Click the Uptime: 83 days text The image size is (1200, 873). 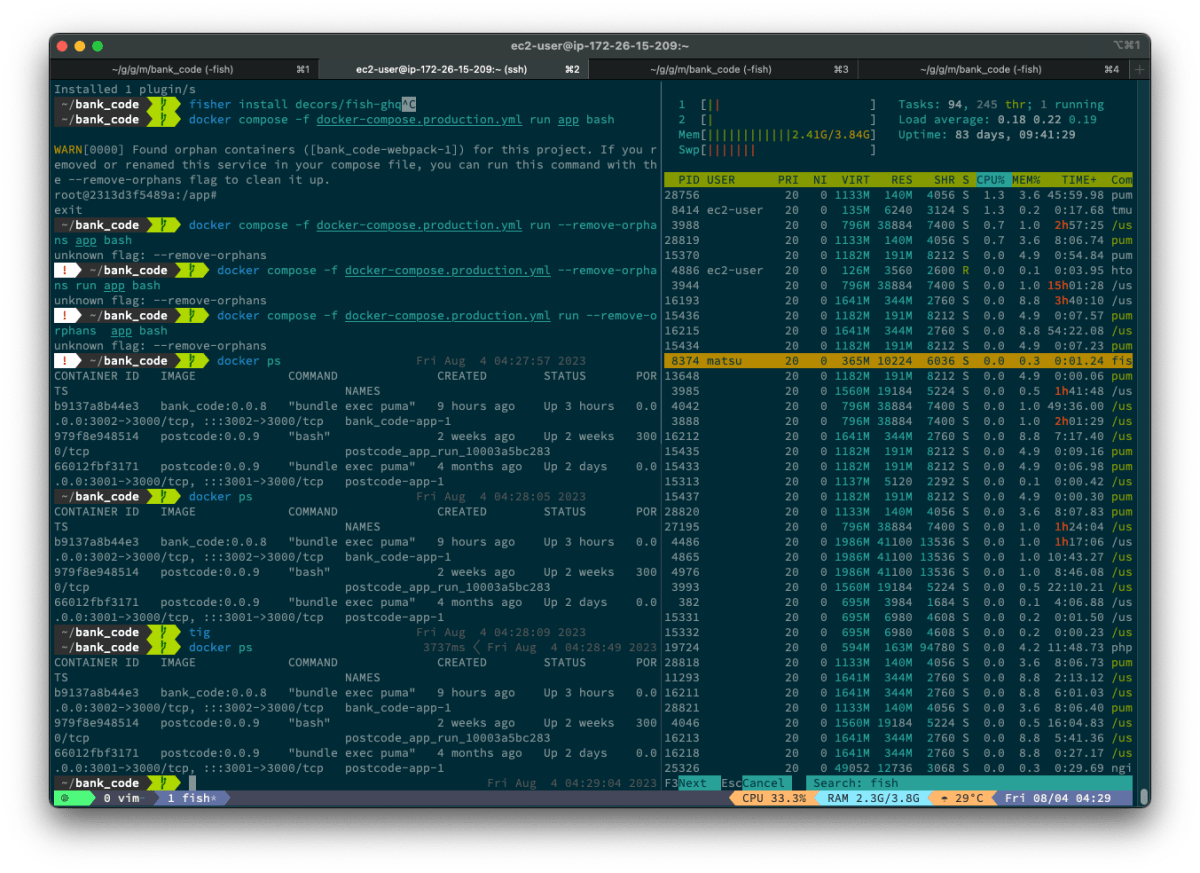(x=987, y=135)
